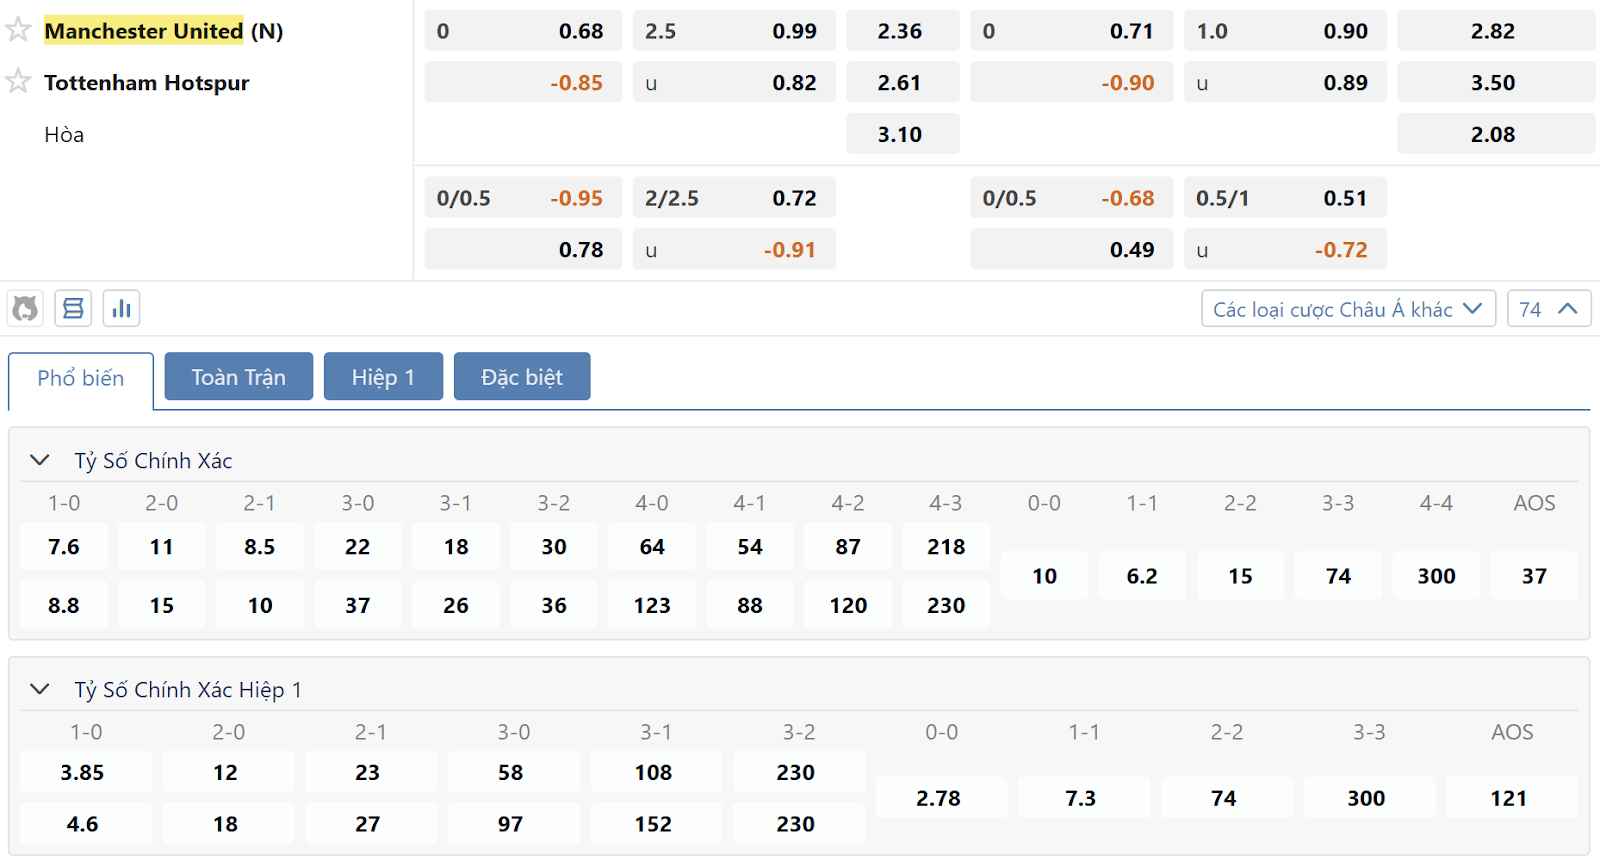Click the 'Hòa' draw label

(x=64, y=135)
